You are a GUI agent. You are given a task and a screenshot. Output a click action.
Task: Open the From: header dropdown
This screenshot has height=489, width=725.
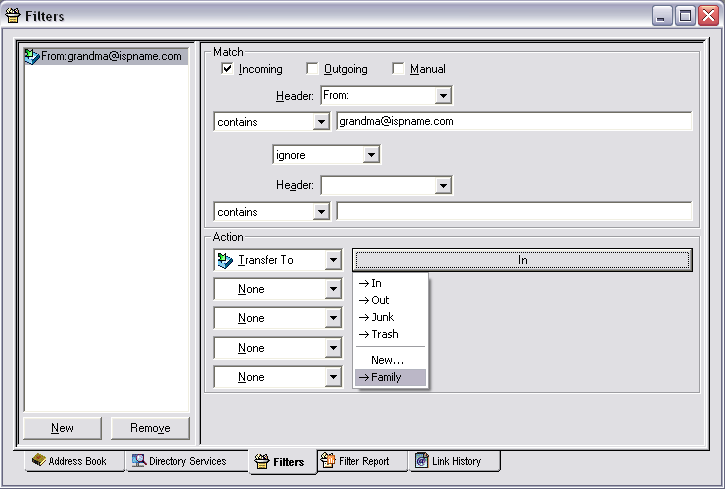[444, 96]
